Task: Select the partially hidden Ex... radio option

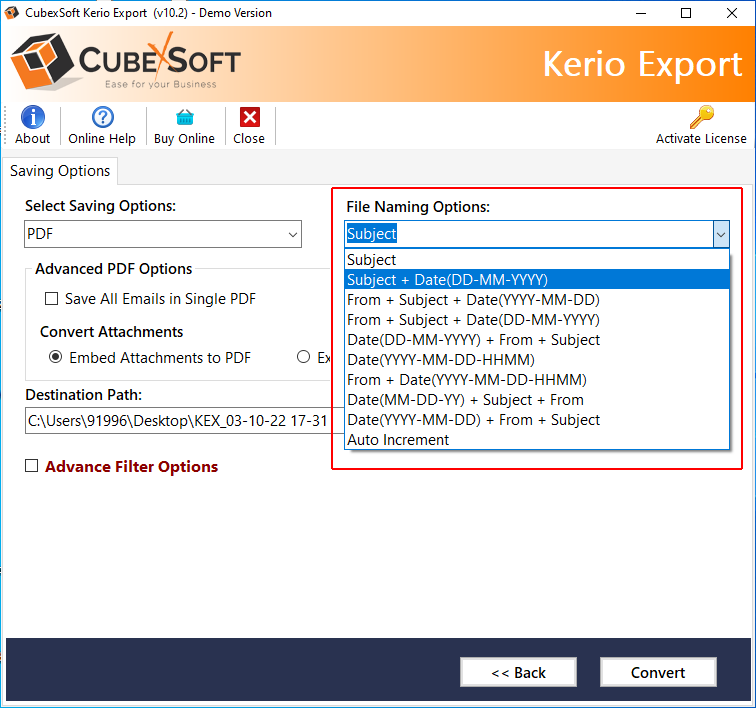Action: [x=303, y=357]
